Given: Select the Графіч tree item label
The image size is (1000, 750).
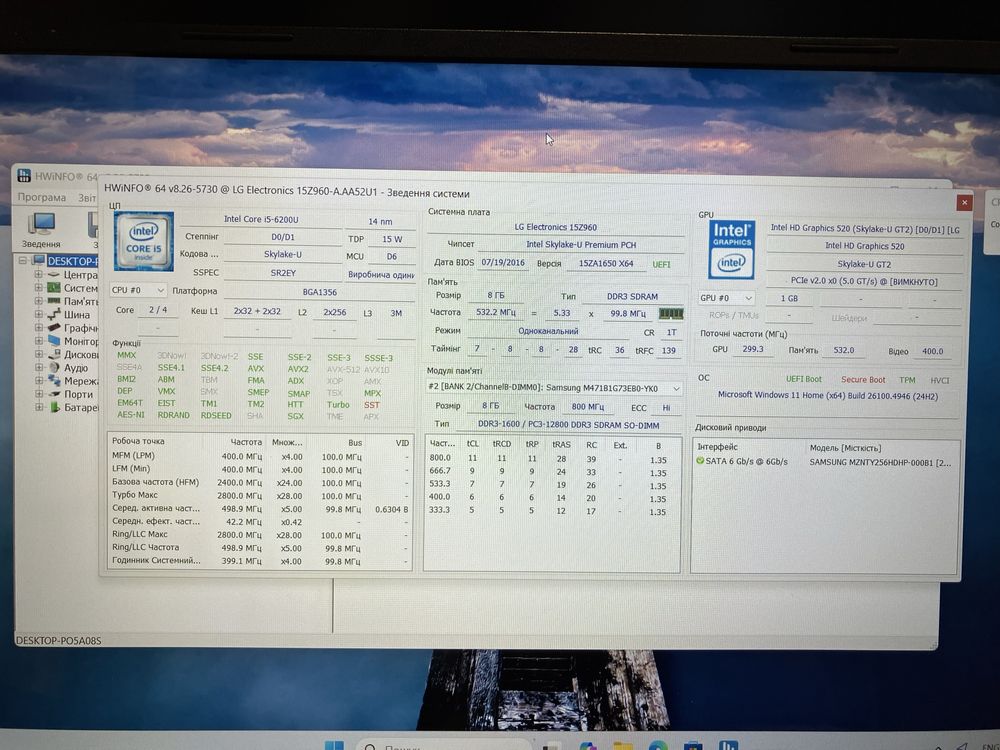Looking at the screenshot, I should click(x=81, y=328).
